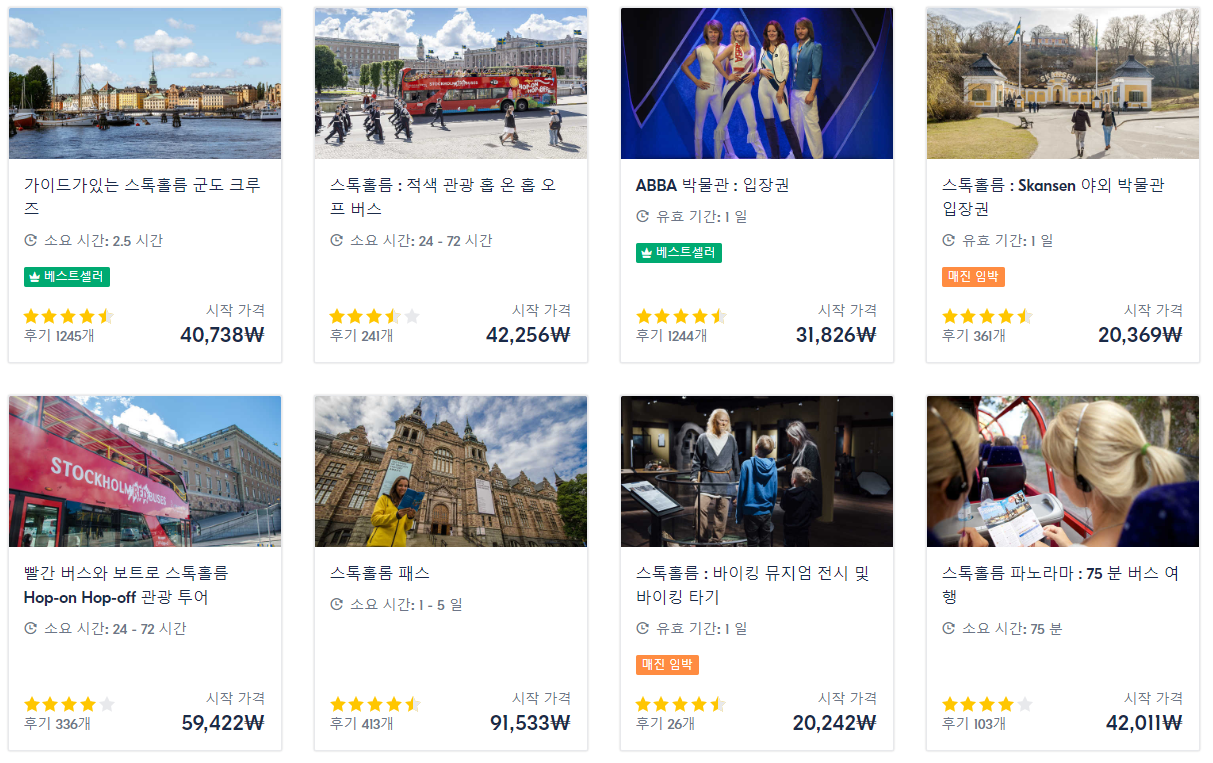Click title 스톡홀름 : 적색 관광 홉 온 홉 오프 버스

[443, 197]
